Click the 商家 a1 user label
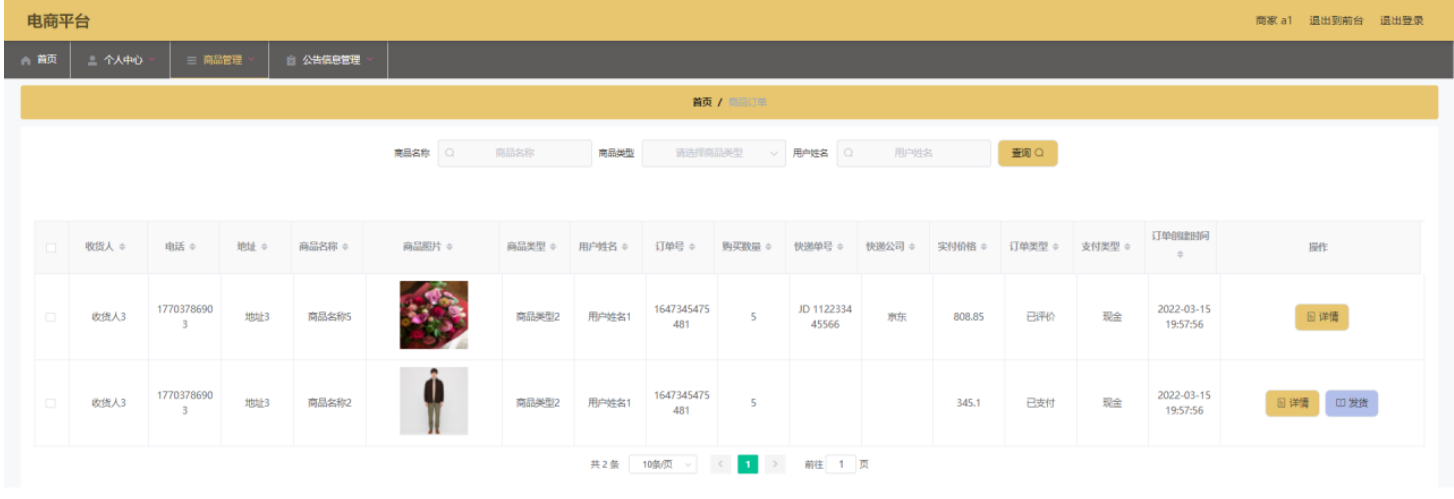 [x=1274, y=21]
